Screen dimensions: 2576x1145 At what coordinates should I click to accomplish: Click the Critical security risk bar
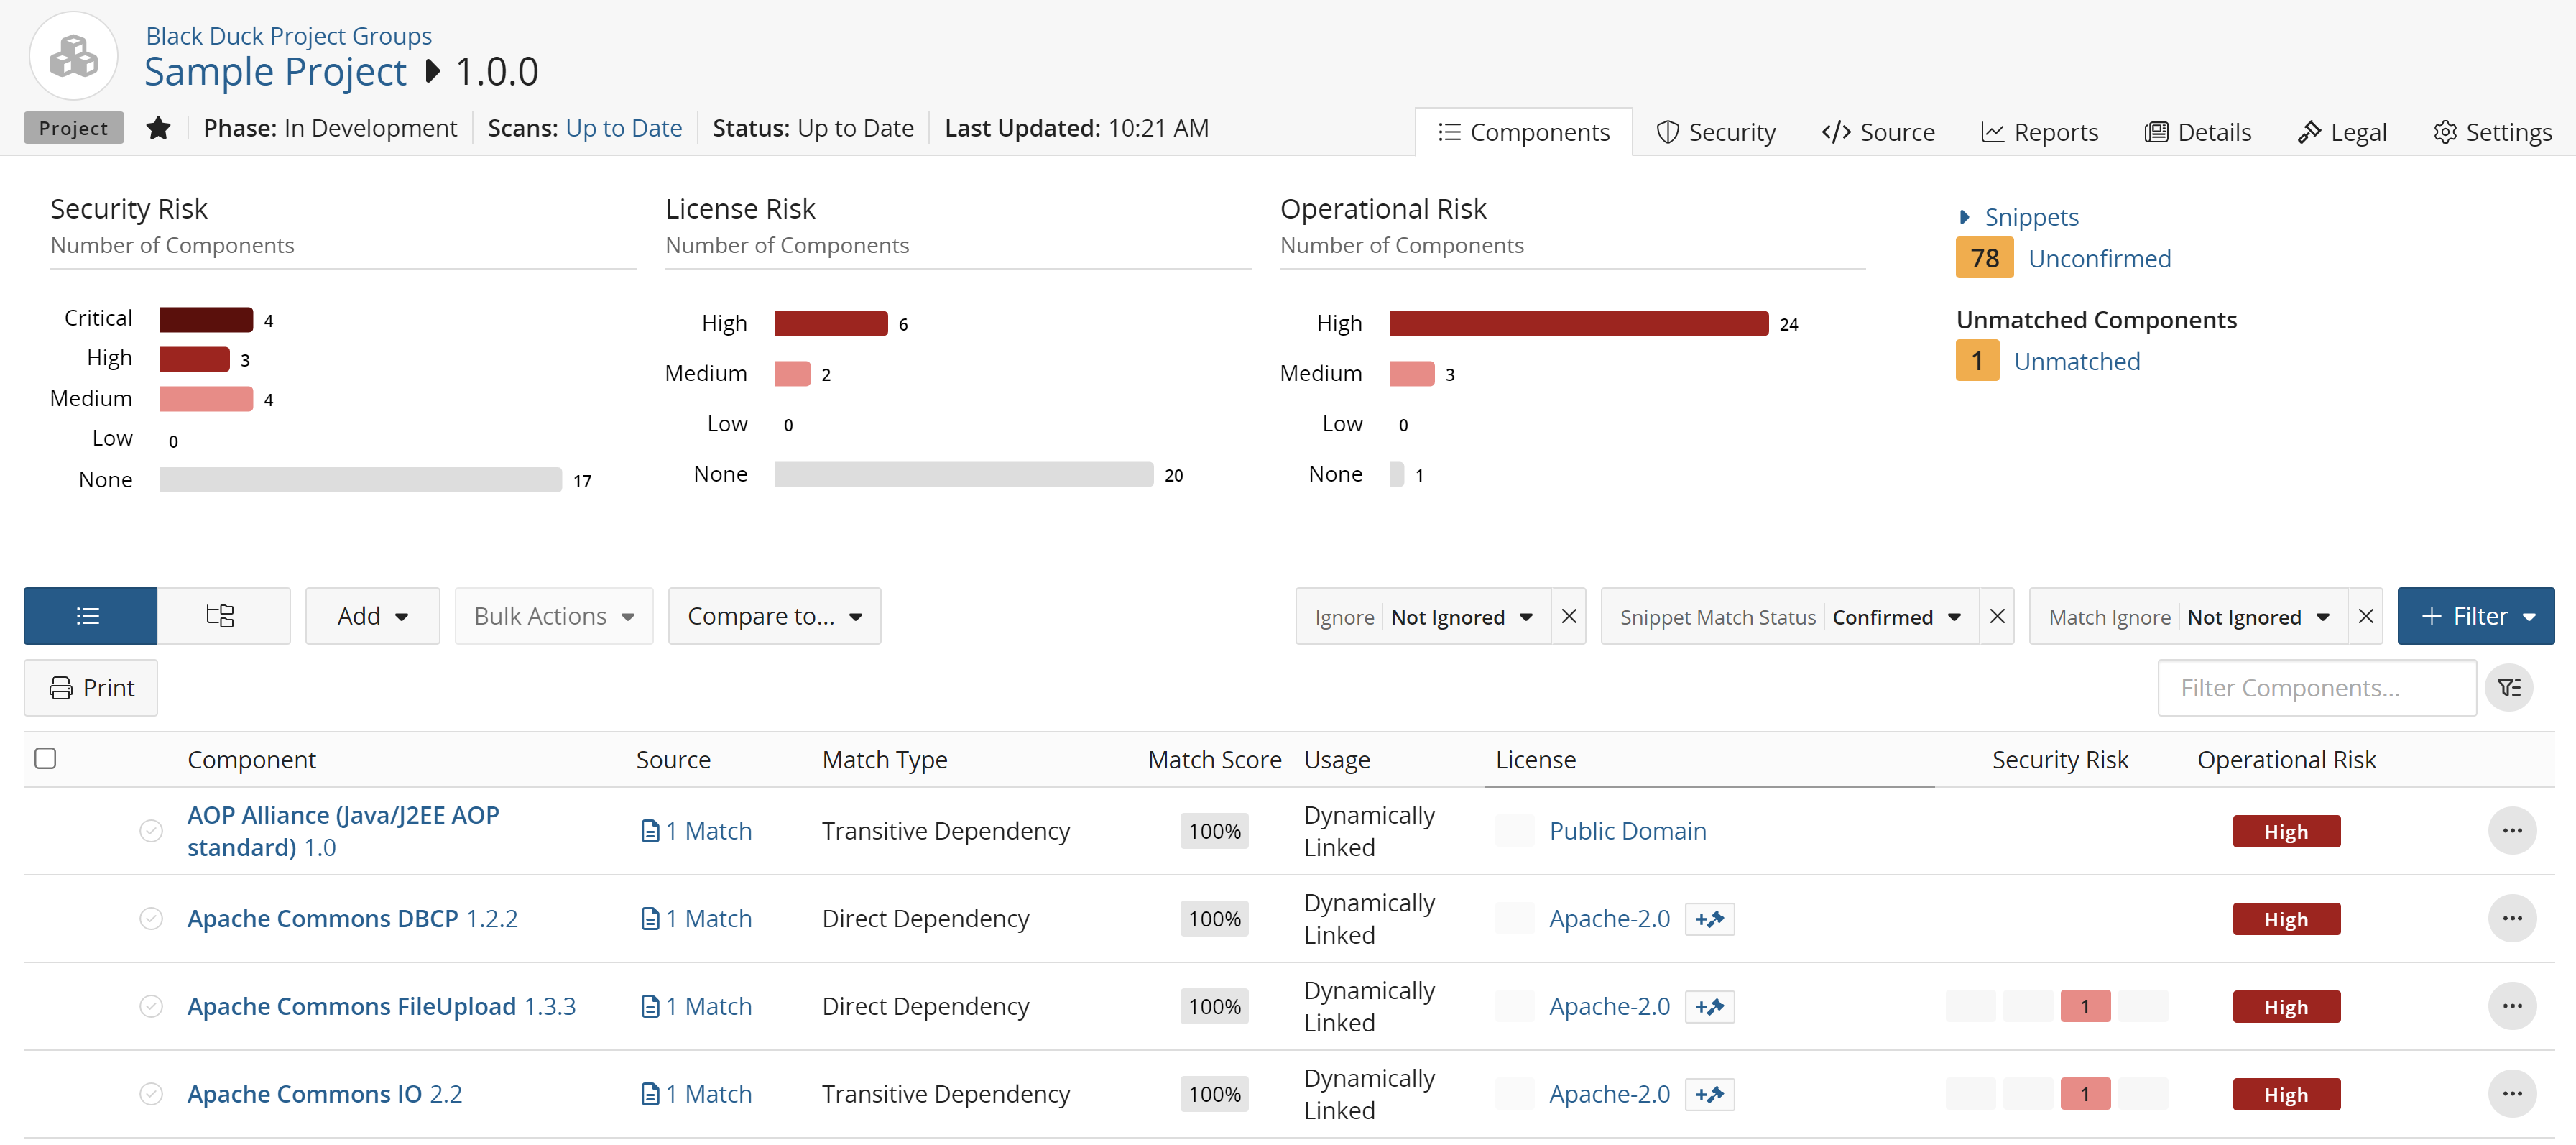tap(206, 320)
